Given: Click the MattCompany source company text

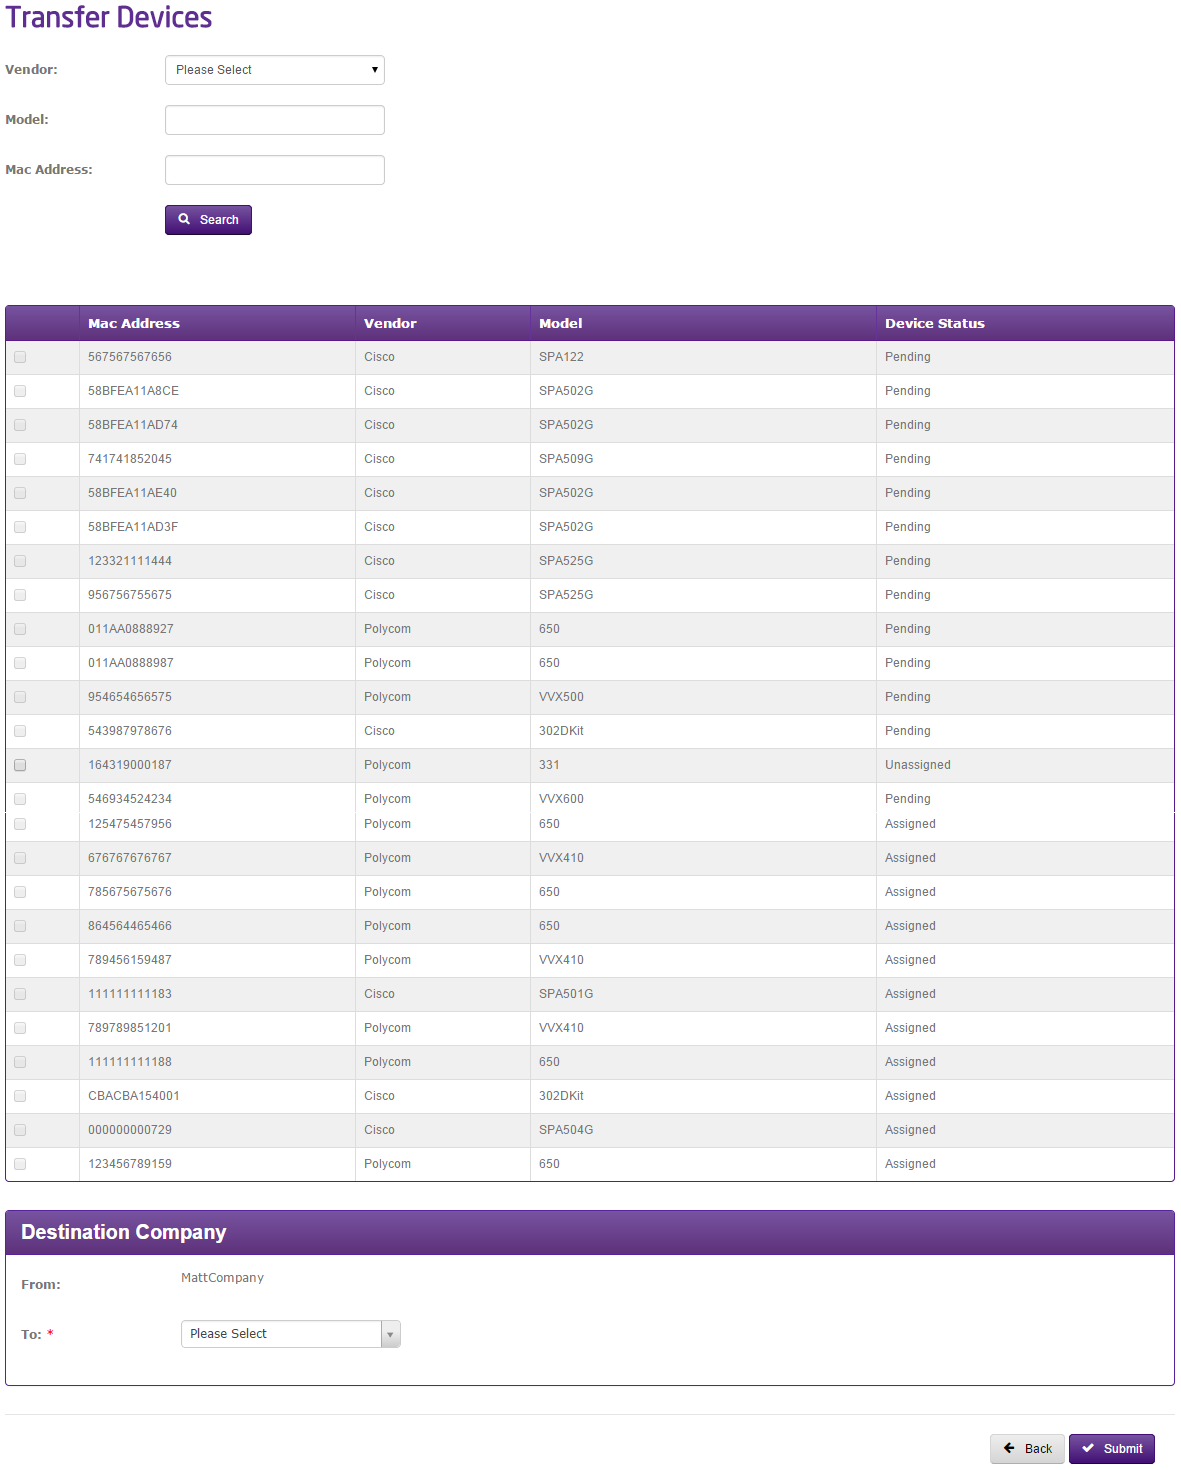Looking at the screenshot, I should (222, 1278).
